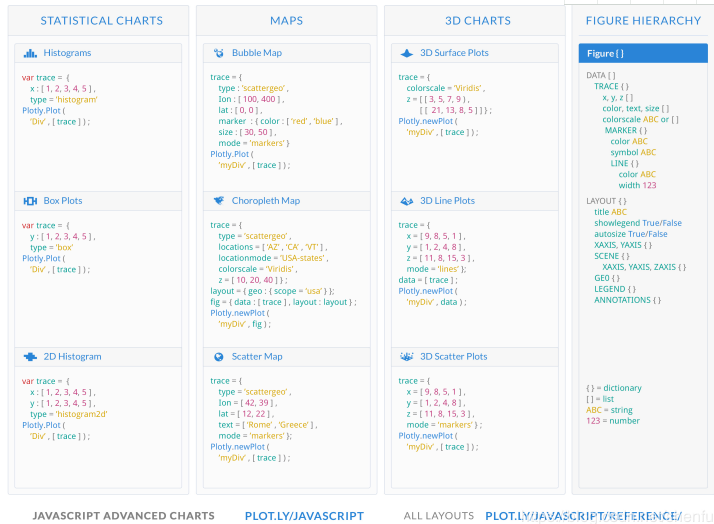Click the Choropleth Map icon
This screenshot has height=524, width=714.
click(218, 201)
